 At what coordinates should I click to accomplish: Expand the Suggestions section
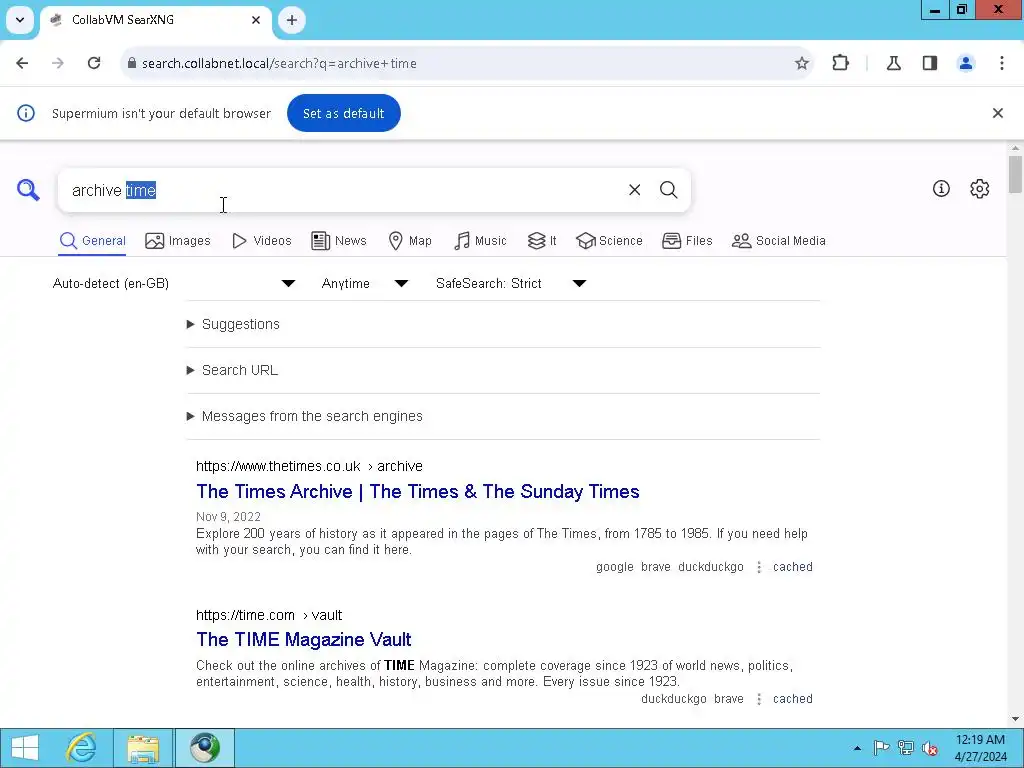[240, 325]
